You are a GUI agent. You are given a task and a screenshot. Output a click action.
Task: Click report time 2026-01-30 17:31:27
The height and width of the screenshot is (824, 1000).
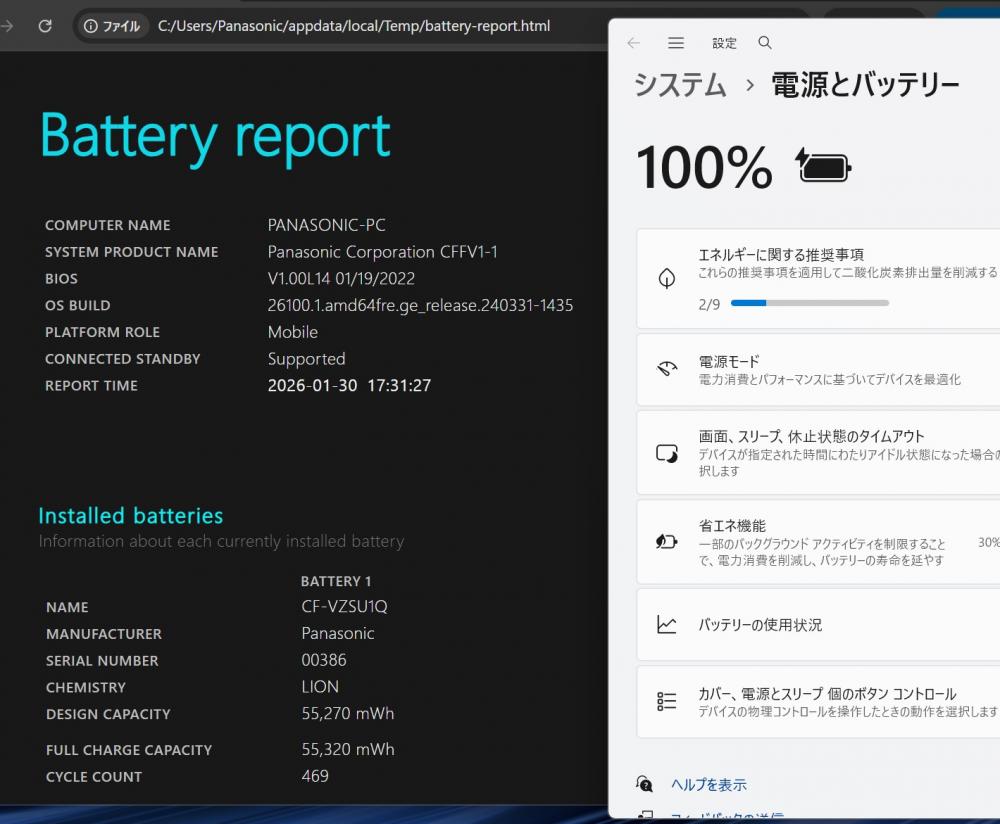pos(349,386)
